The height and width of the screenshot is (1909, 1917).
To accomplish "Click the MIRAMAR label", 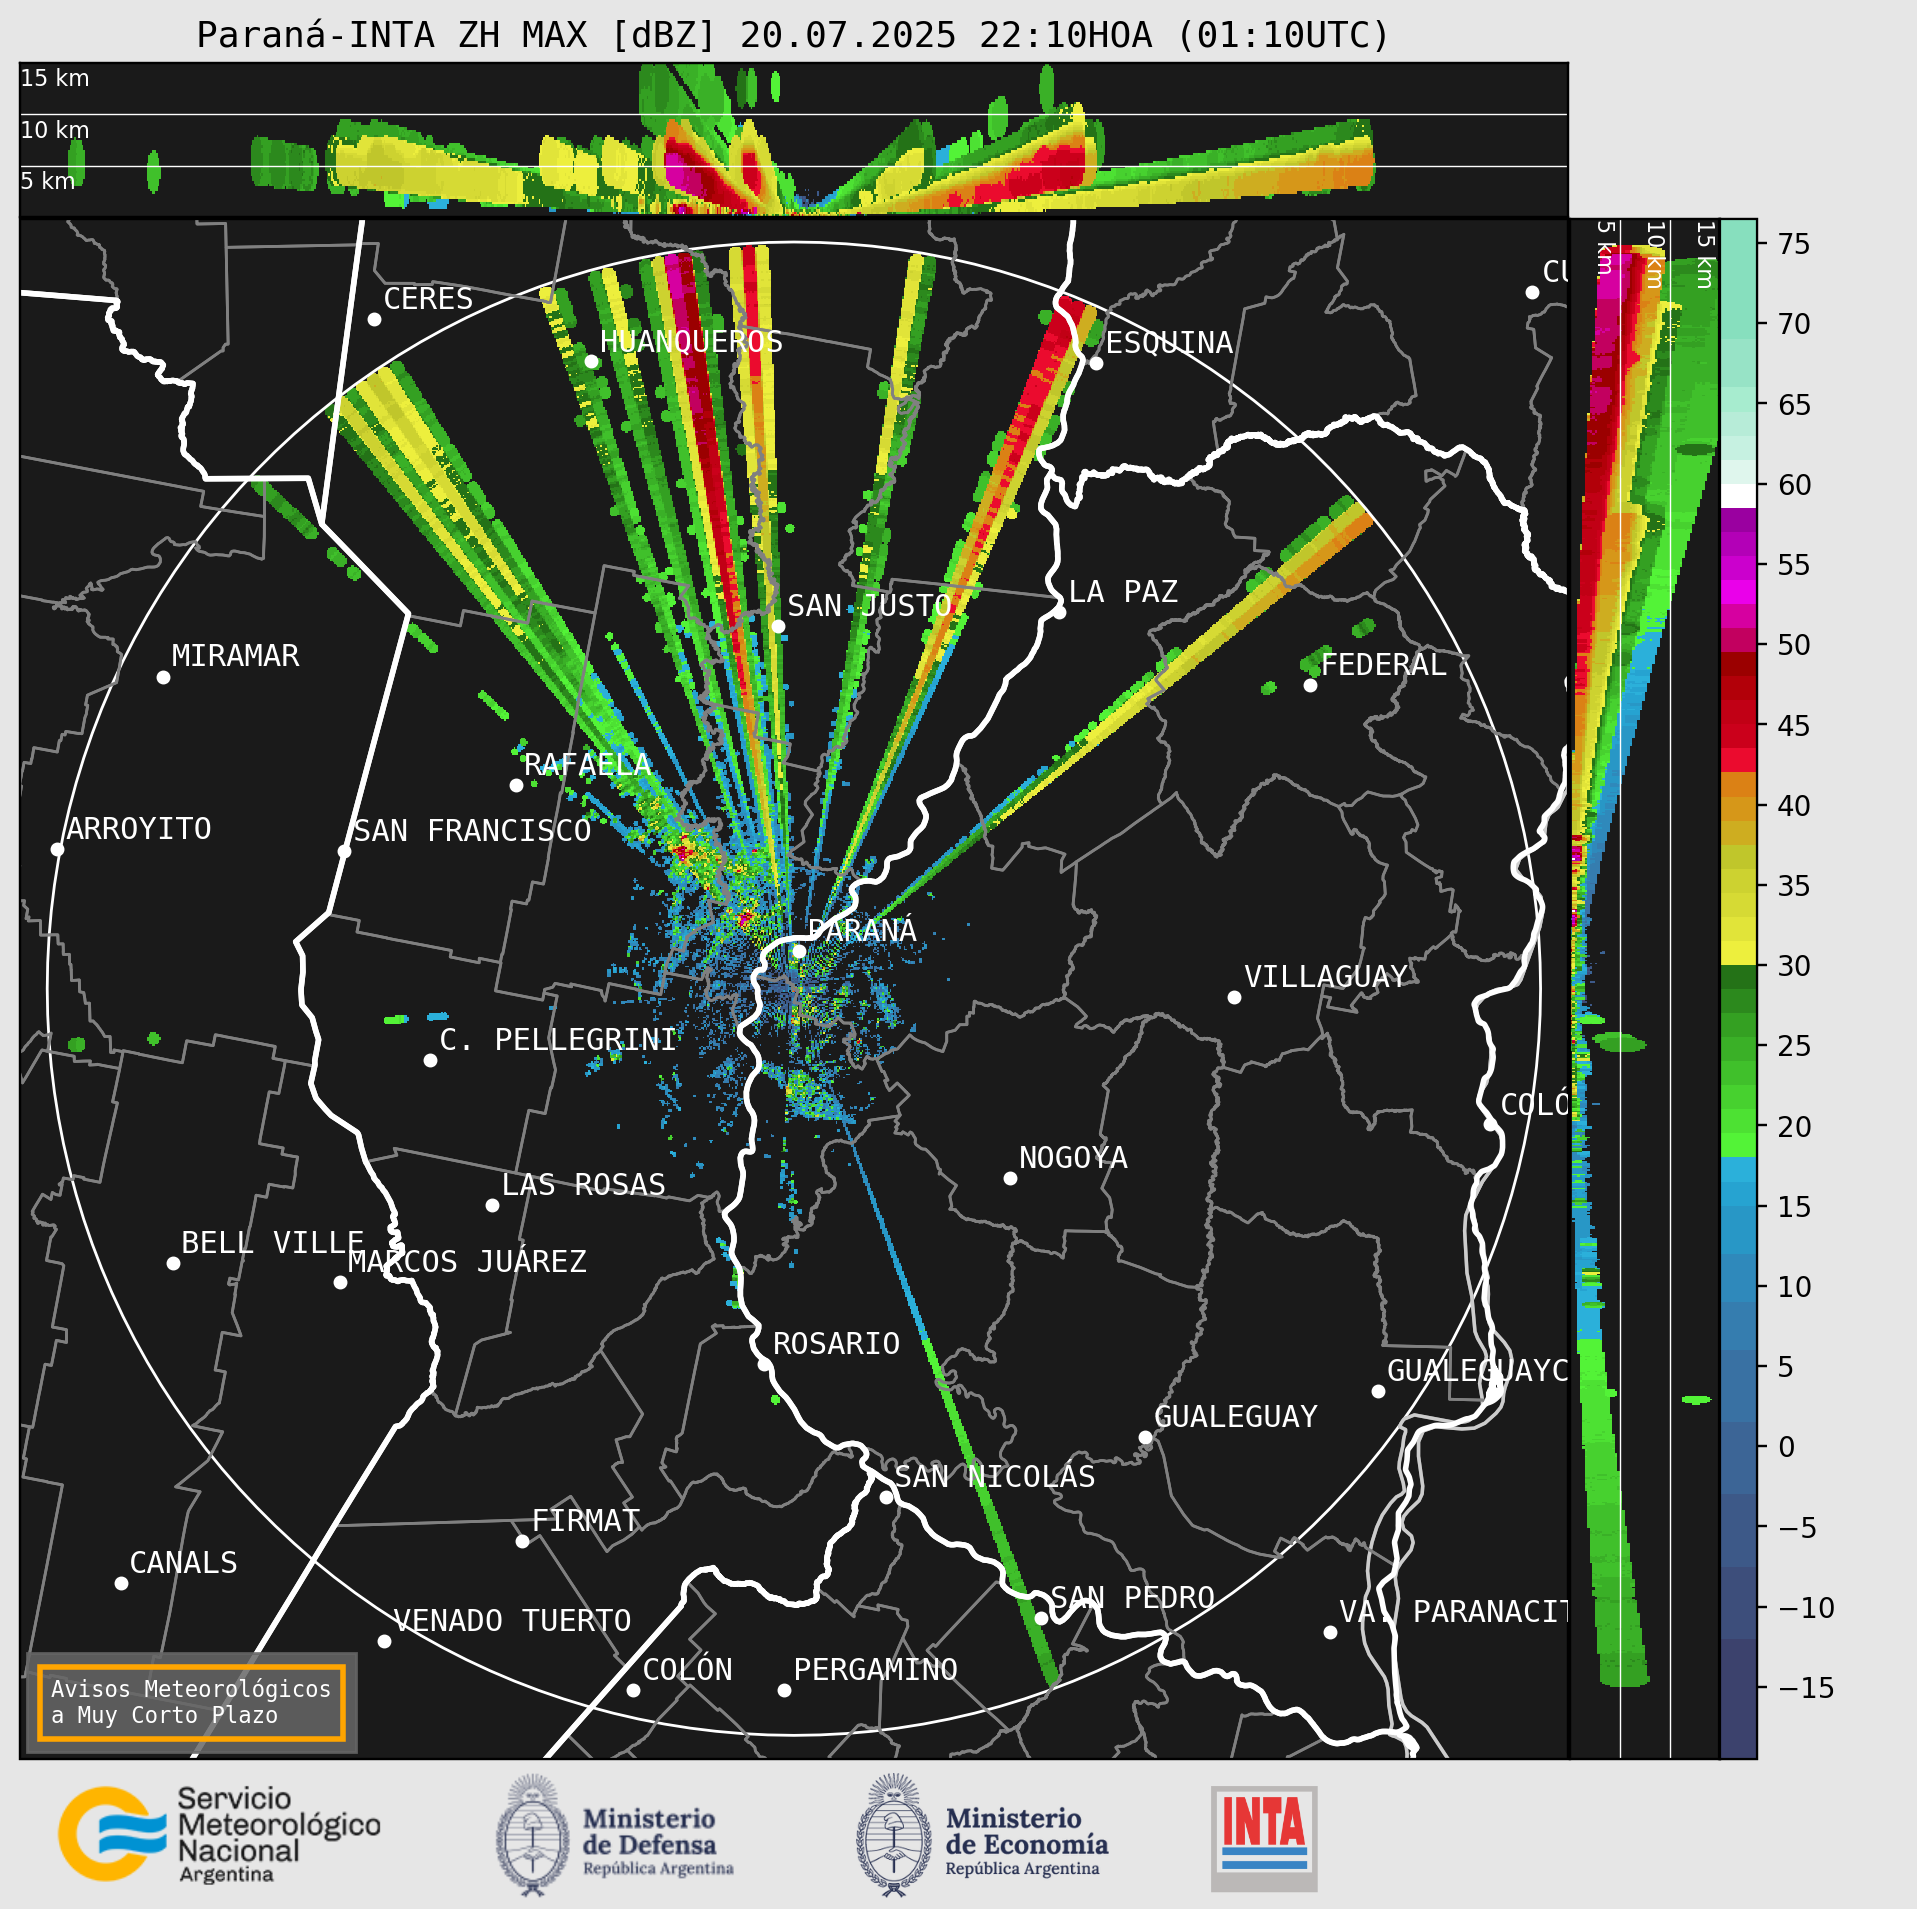I will point(235,655).
